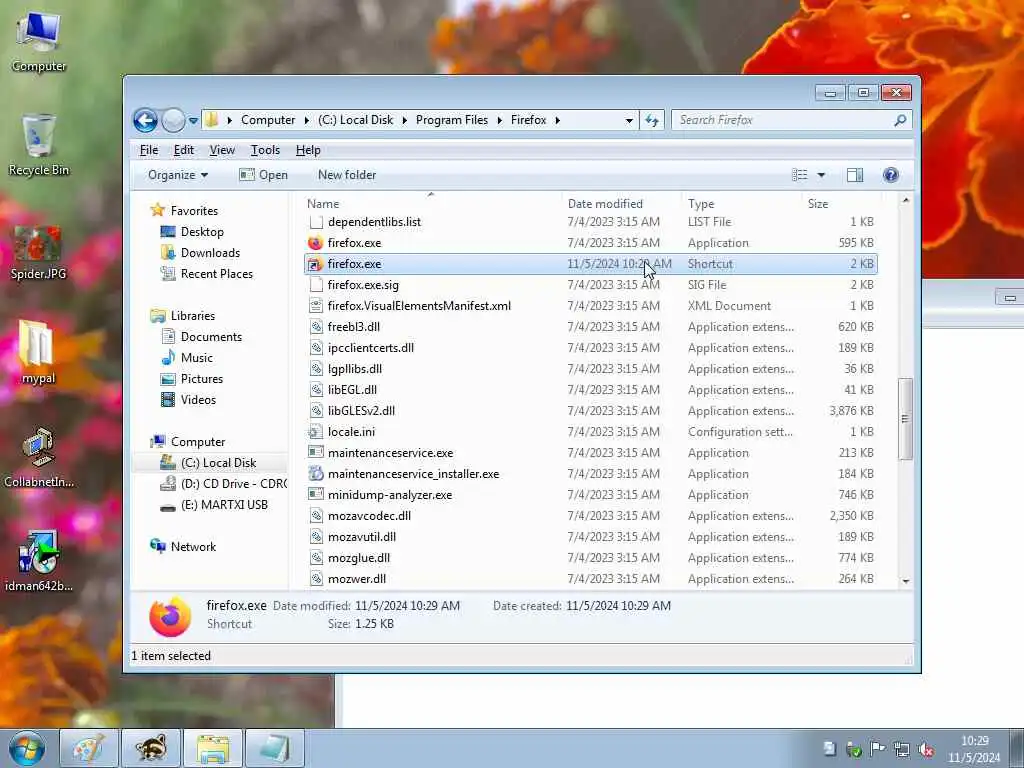Open (E:) MARTXI USB drive
Screen dimensions: 1024x768
click(224, 505)
